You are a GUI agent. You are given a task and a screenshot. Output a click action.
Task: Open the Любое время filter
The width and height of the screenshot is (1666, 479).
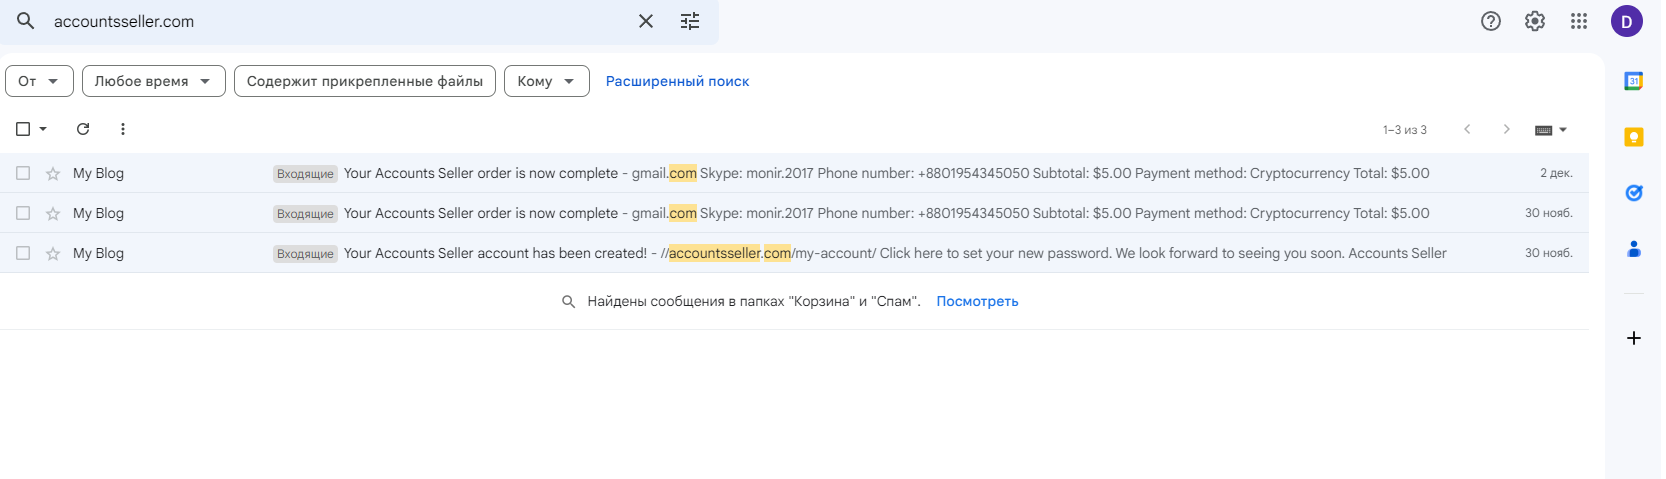click(154, 81)
